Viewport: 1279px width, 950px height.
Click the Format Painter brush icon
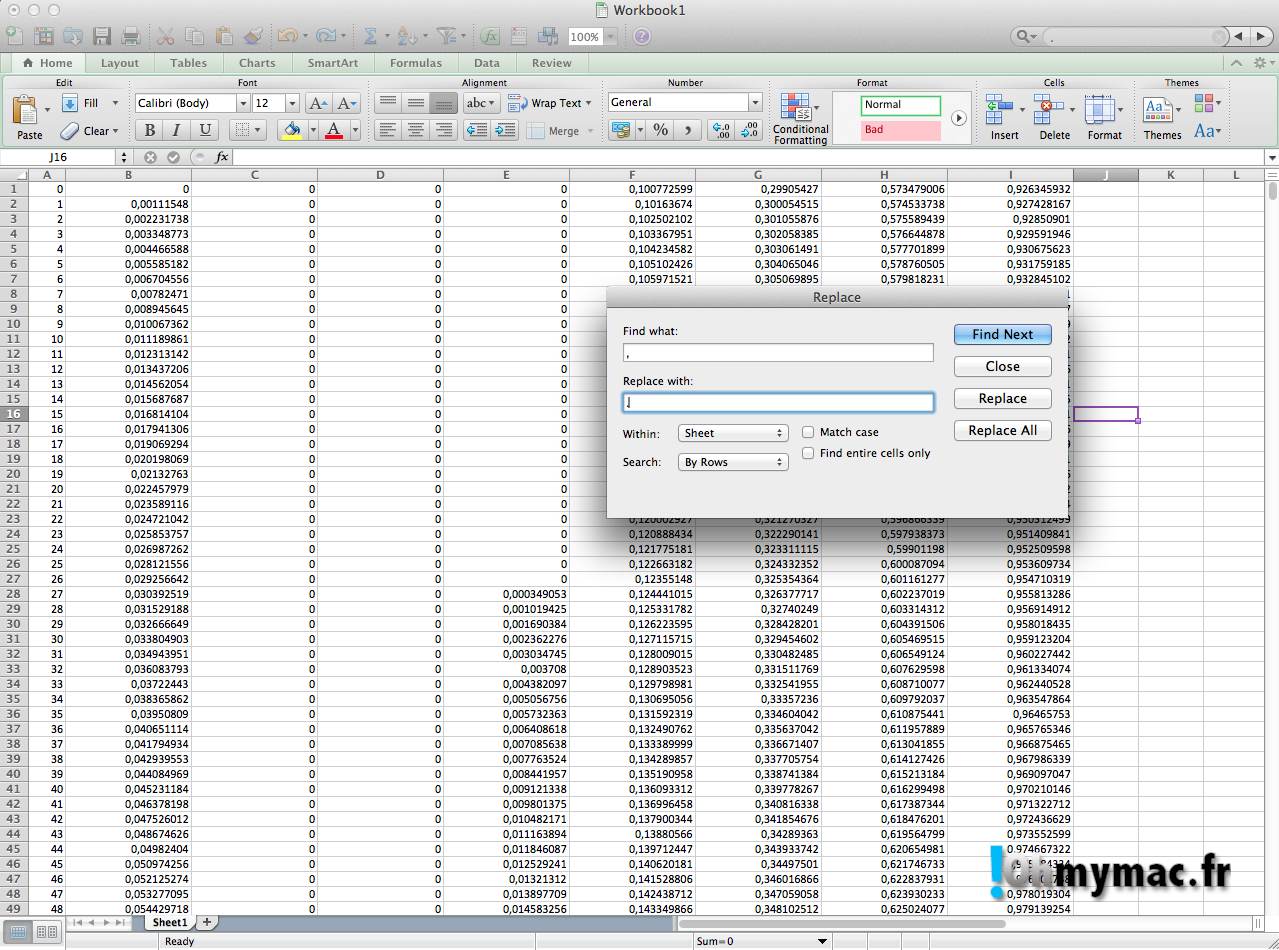click(252, 36)
